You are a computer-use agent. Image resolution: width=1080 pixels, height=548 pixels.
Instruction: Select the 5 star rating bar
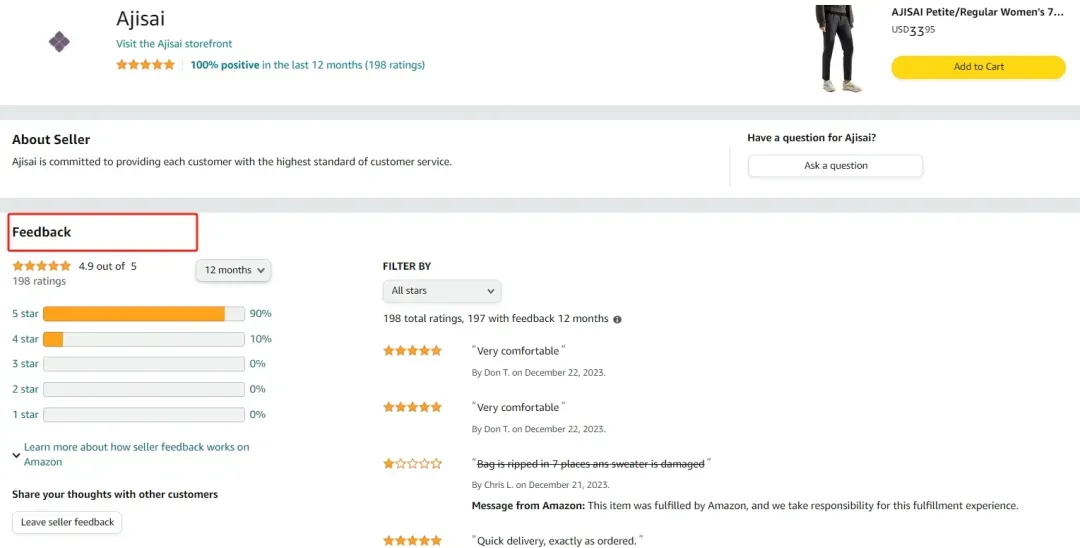tap(144, 314)
